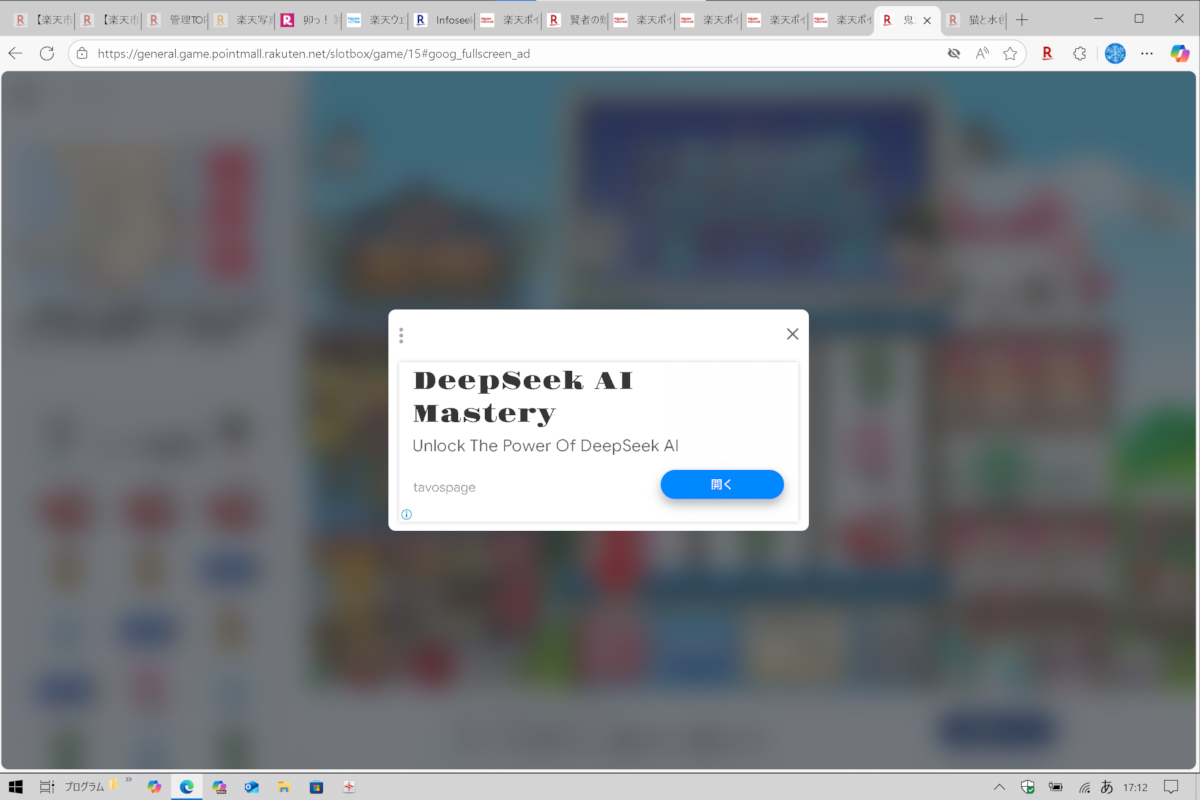Open a new browser tab

pos(1021,20)
